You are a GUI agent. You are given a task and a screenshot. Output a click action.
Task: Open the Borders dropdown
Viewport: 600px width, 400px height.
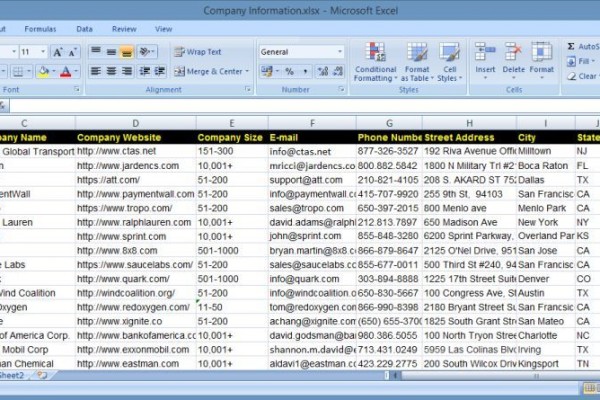pos(29,71)
